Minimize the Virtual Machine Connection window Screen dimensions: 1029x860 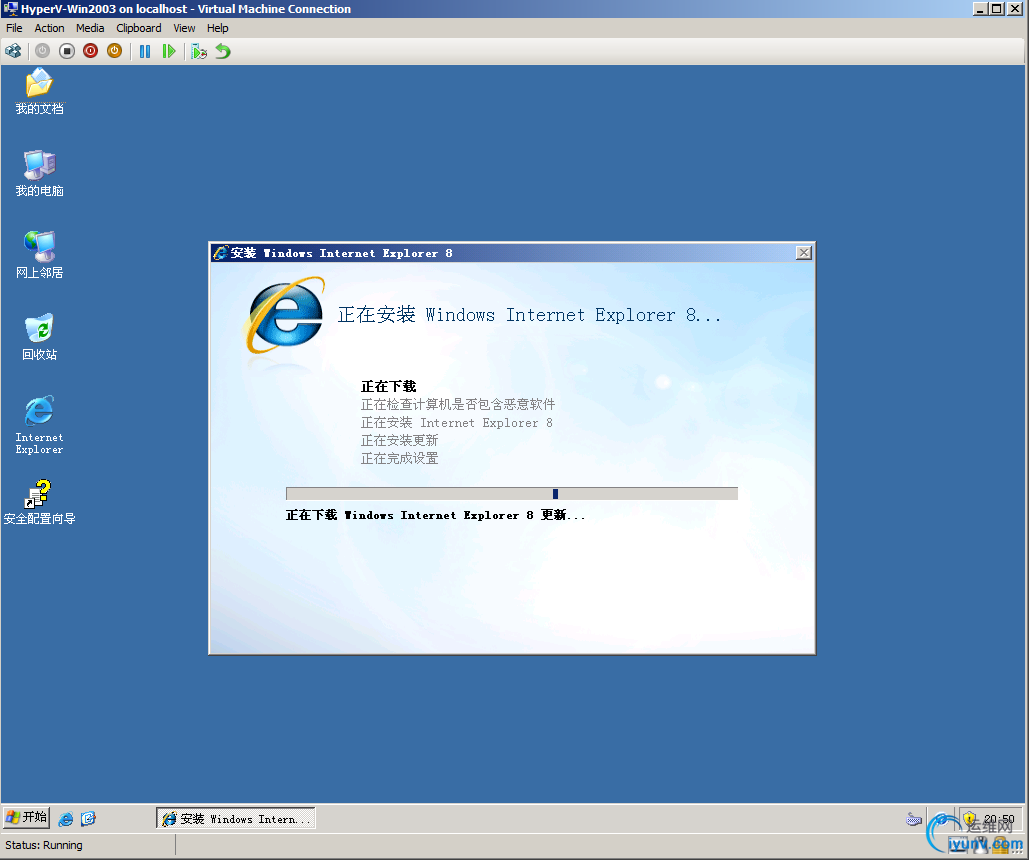pyautogui.click(x=980, y=9)
